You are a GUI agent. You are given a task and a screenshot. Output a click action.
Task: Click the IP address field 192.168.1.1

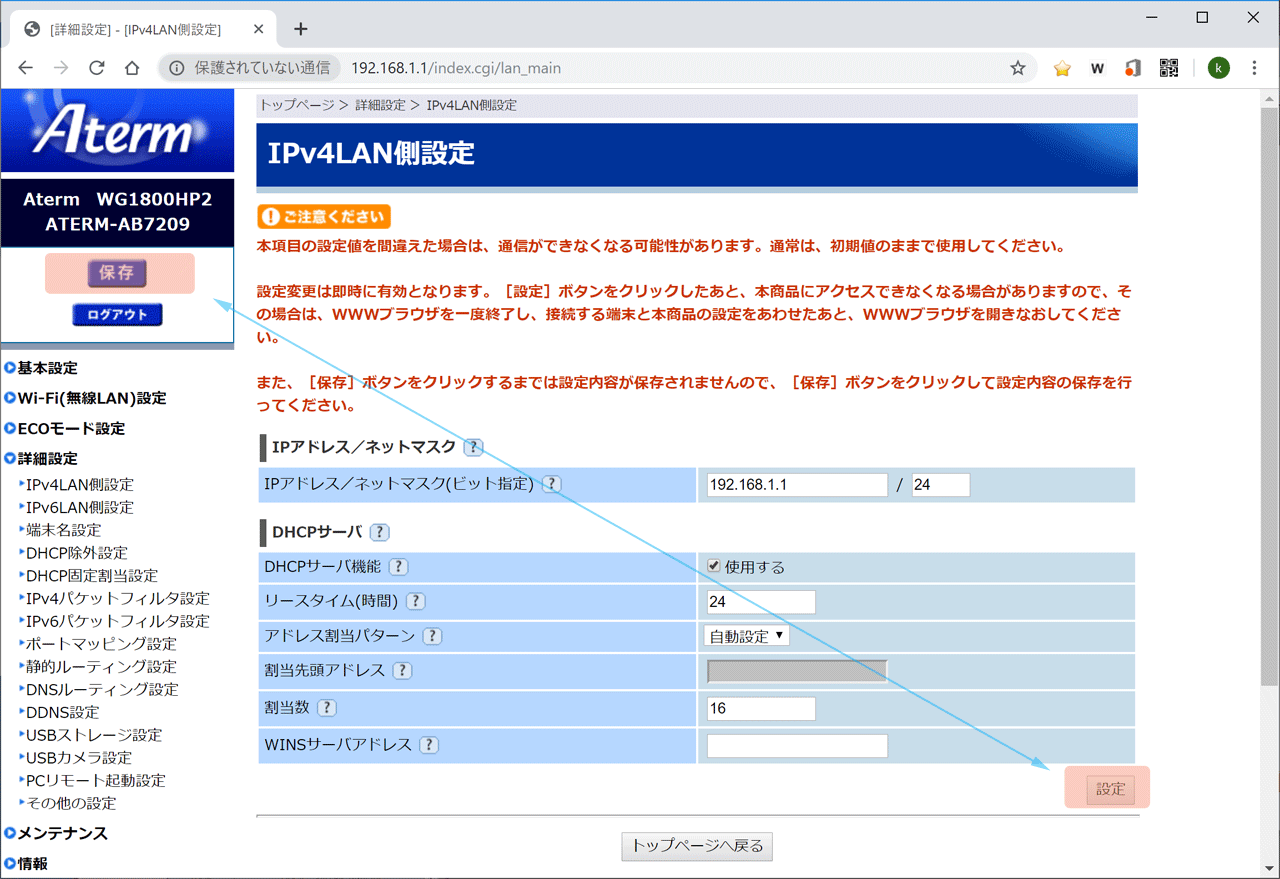[x=796, y=485]
